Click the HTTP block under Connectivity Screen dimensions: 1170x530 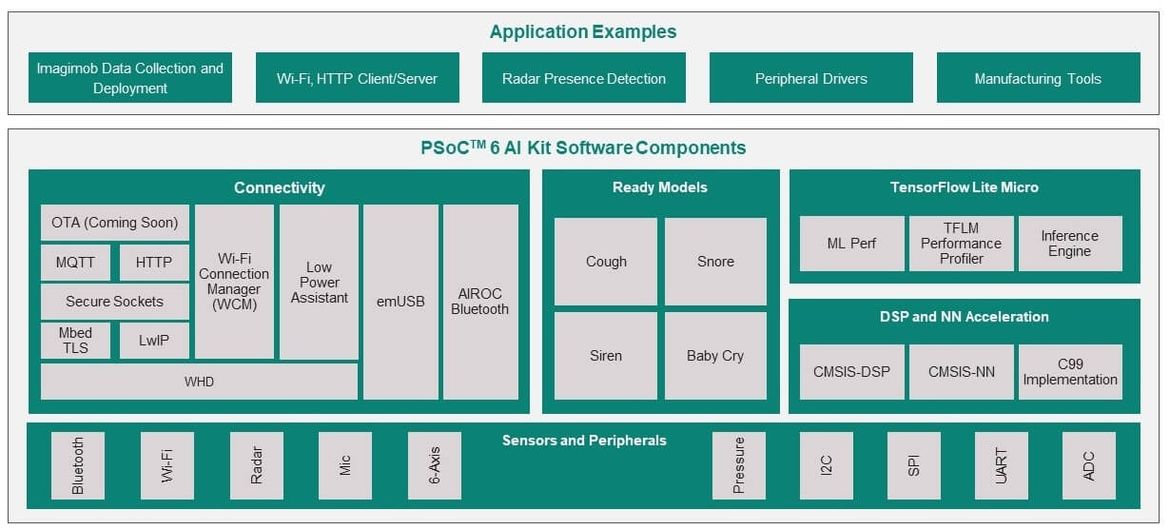(154, 263)
